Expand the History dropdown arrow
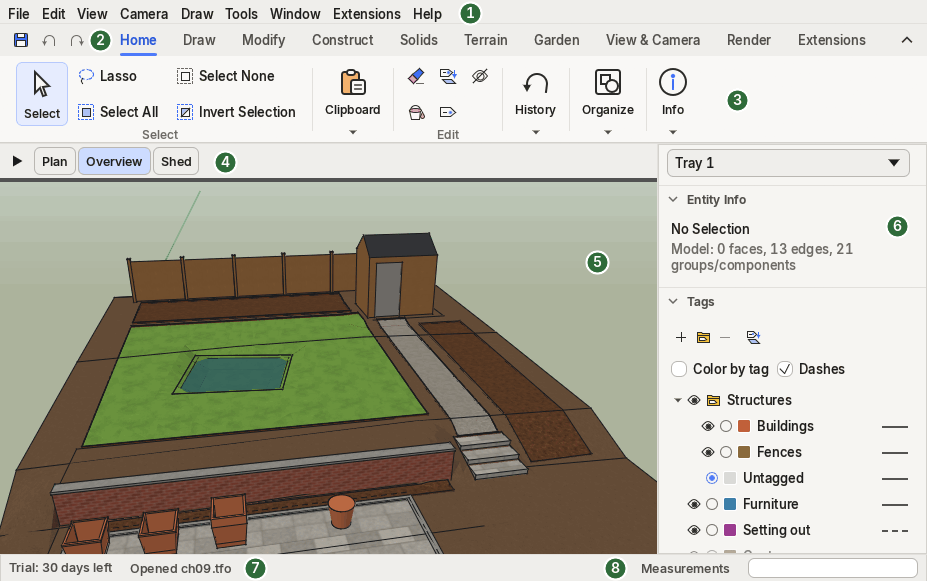 tap(536, 132)
